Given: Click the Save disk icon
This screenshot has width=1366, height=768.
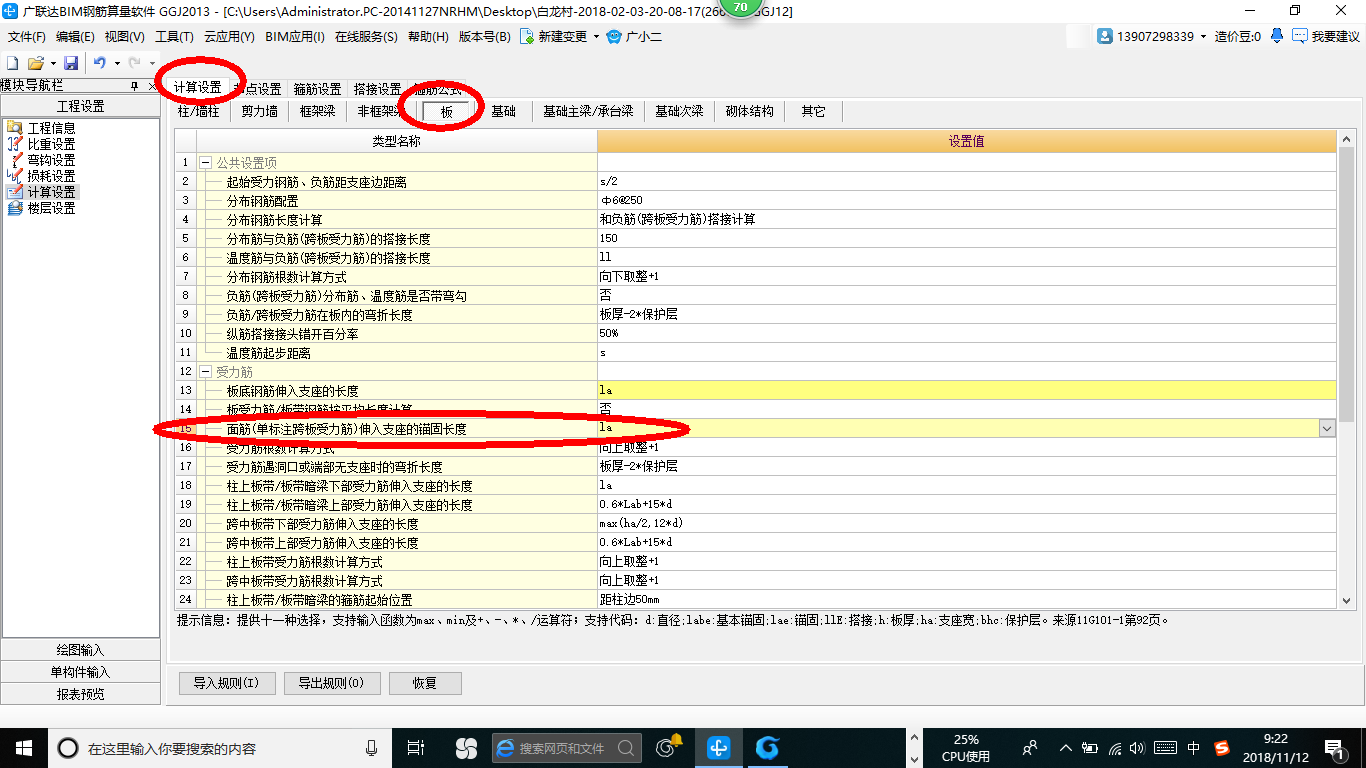Looking at the screenshot, I should coord(71,62).
